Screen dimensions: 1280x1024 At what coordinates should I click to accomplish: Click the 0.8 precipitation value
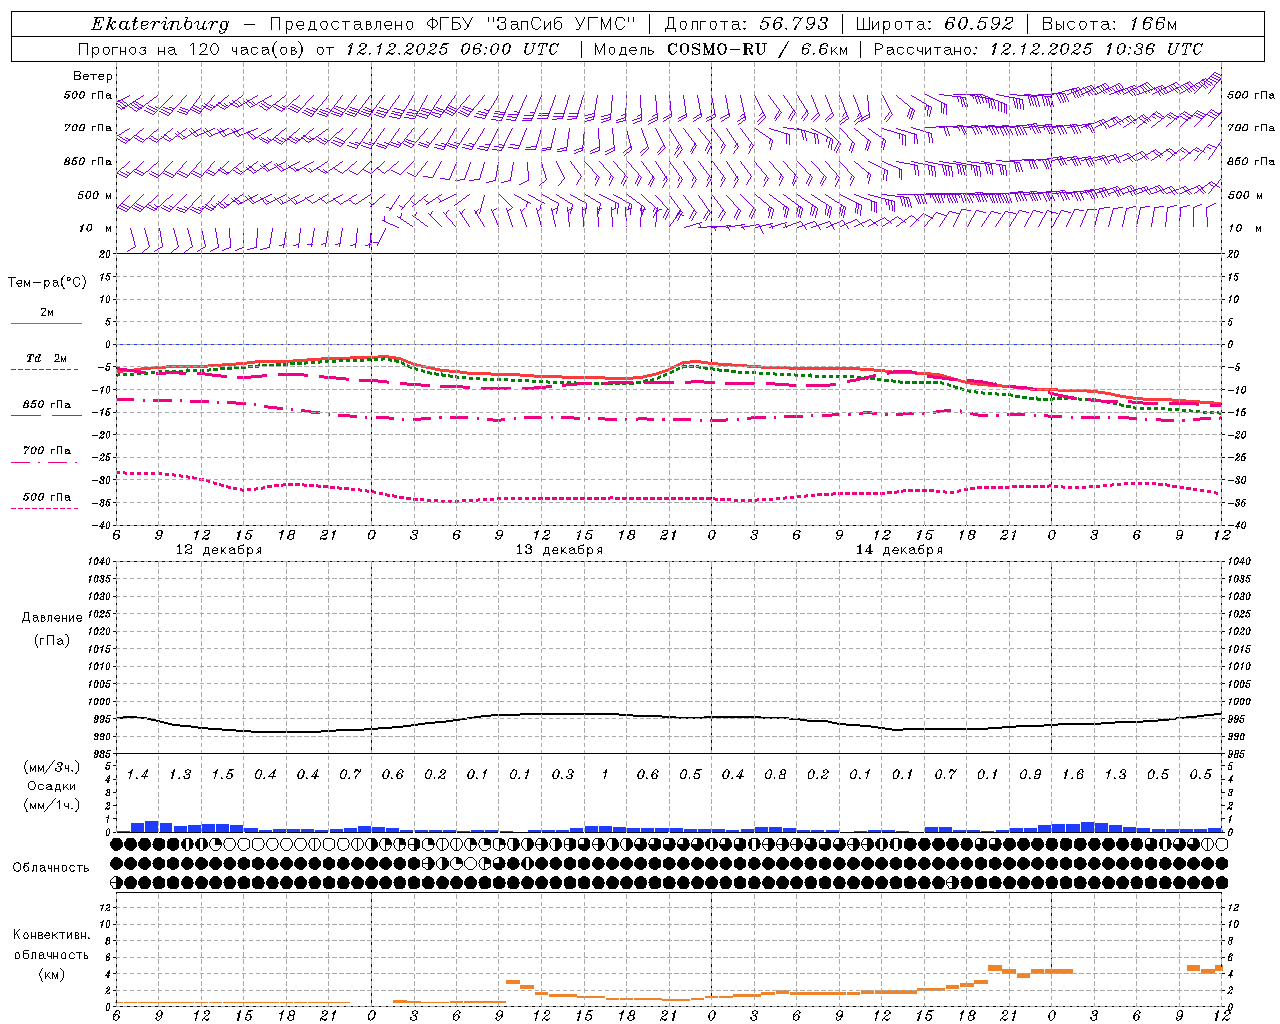click(775, 775)
